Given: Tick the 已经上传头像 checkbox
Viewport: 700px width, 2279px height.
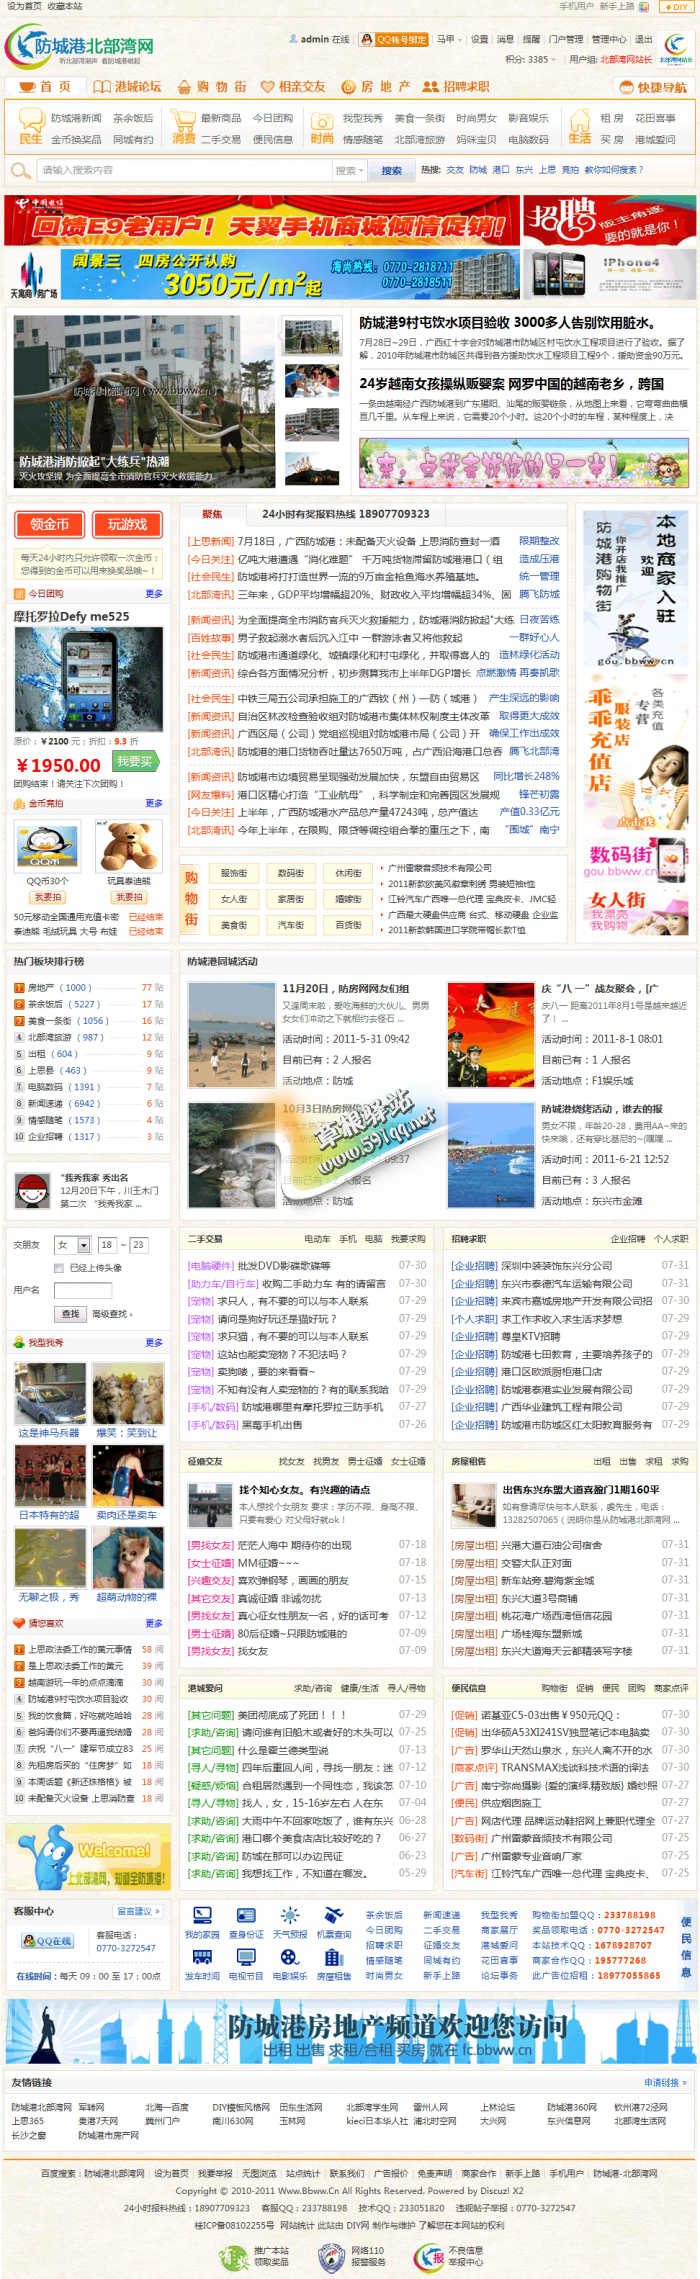Looking at the screenshot, I should (59, 1268).
